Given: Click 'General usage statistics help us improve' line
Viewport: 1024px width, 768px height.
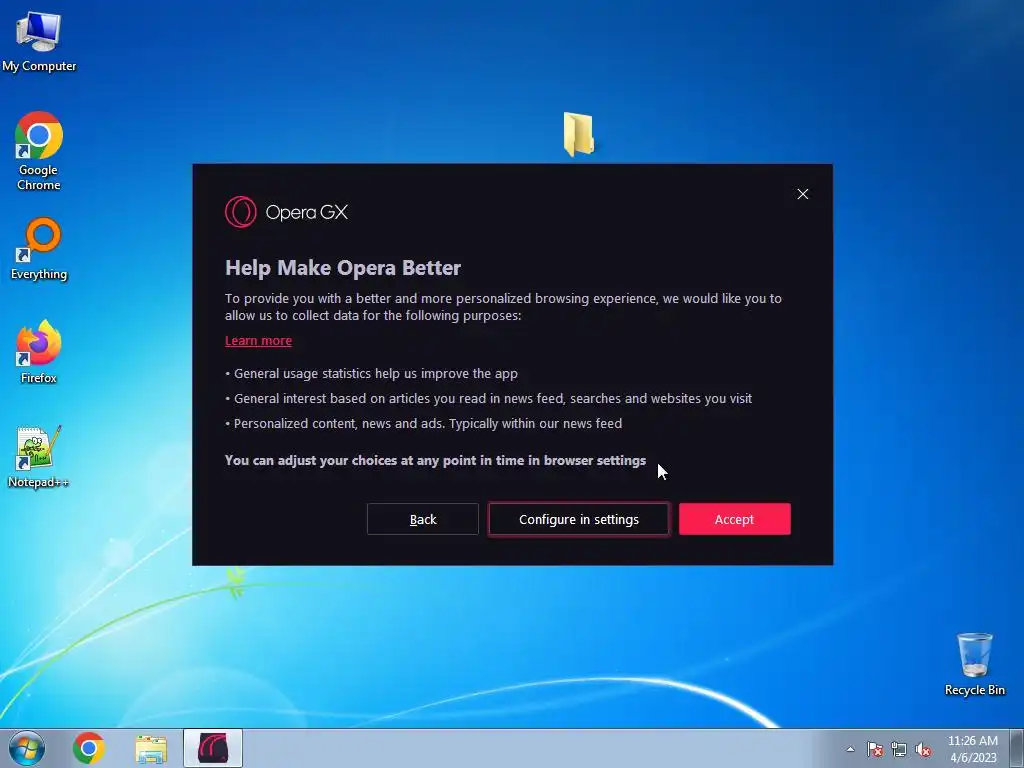Looking at the screenshot, I should 372,374.
